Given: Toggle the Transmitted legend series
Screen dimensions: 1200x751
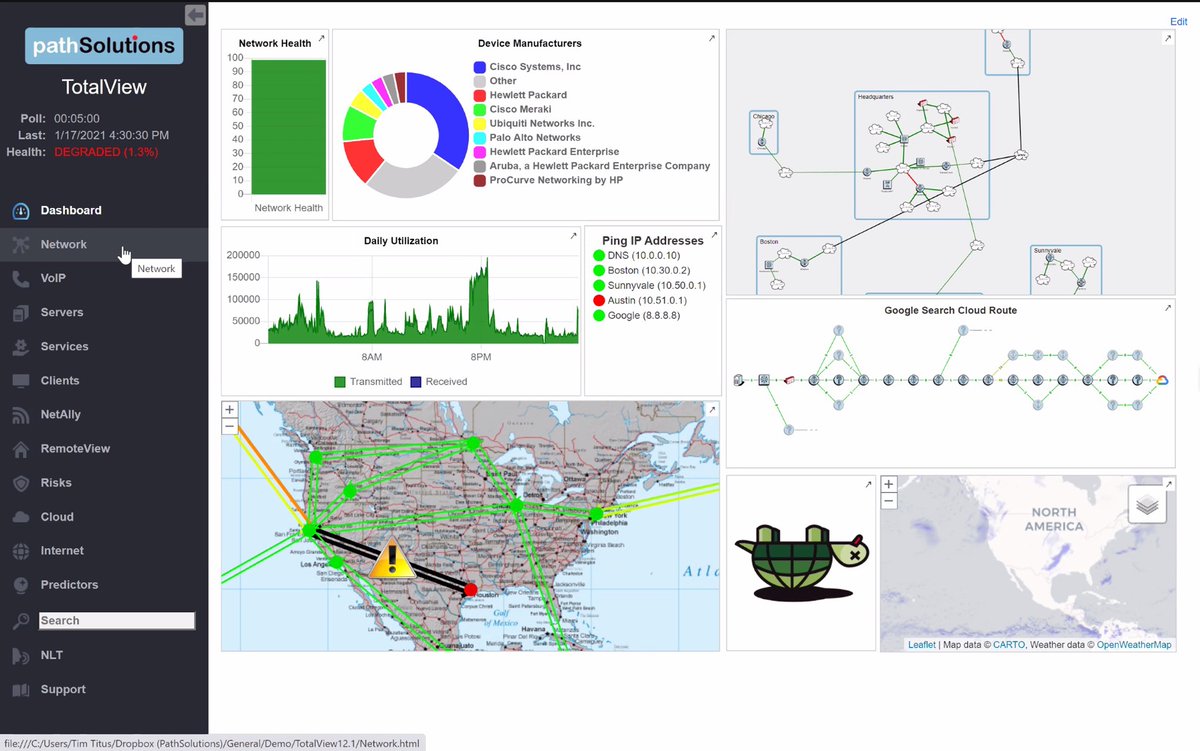Looking at the screenshot, I should (x=340, y=382).
